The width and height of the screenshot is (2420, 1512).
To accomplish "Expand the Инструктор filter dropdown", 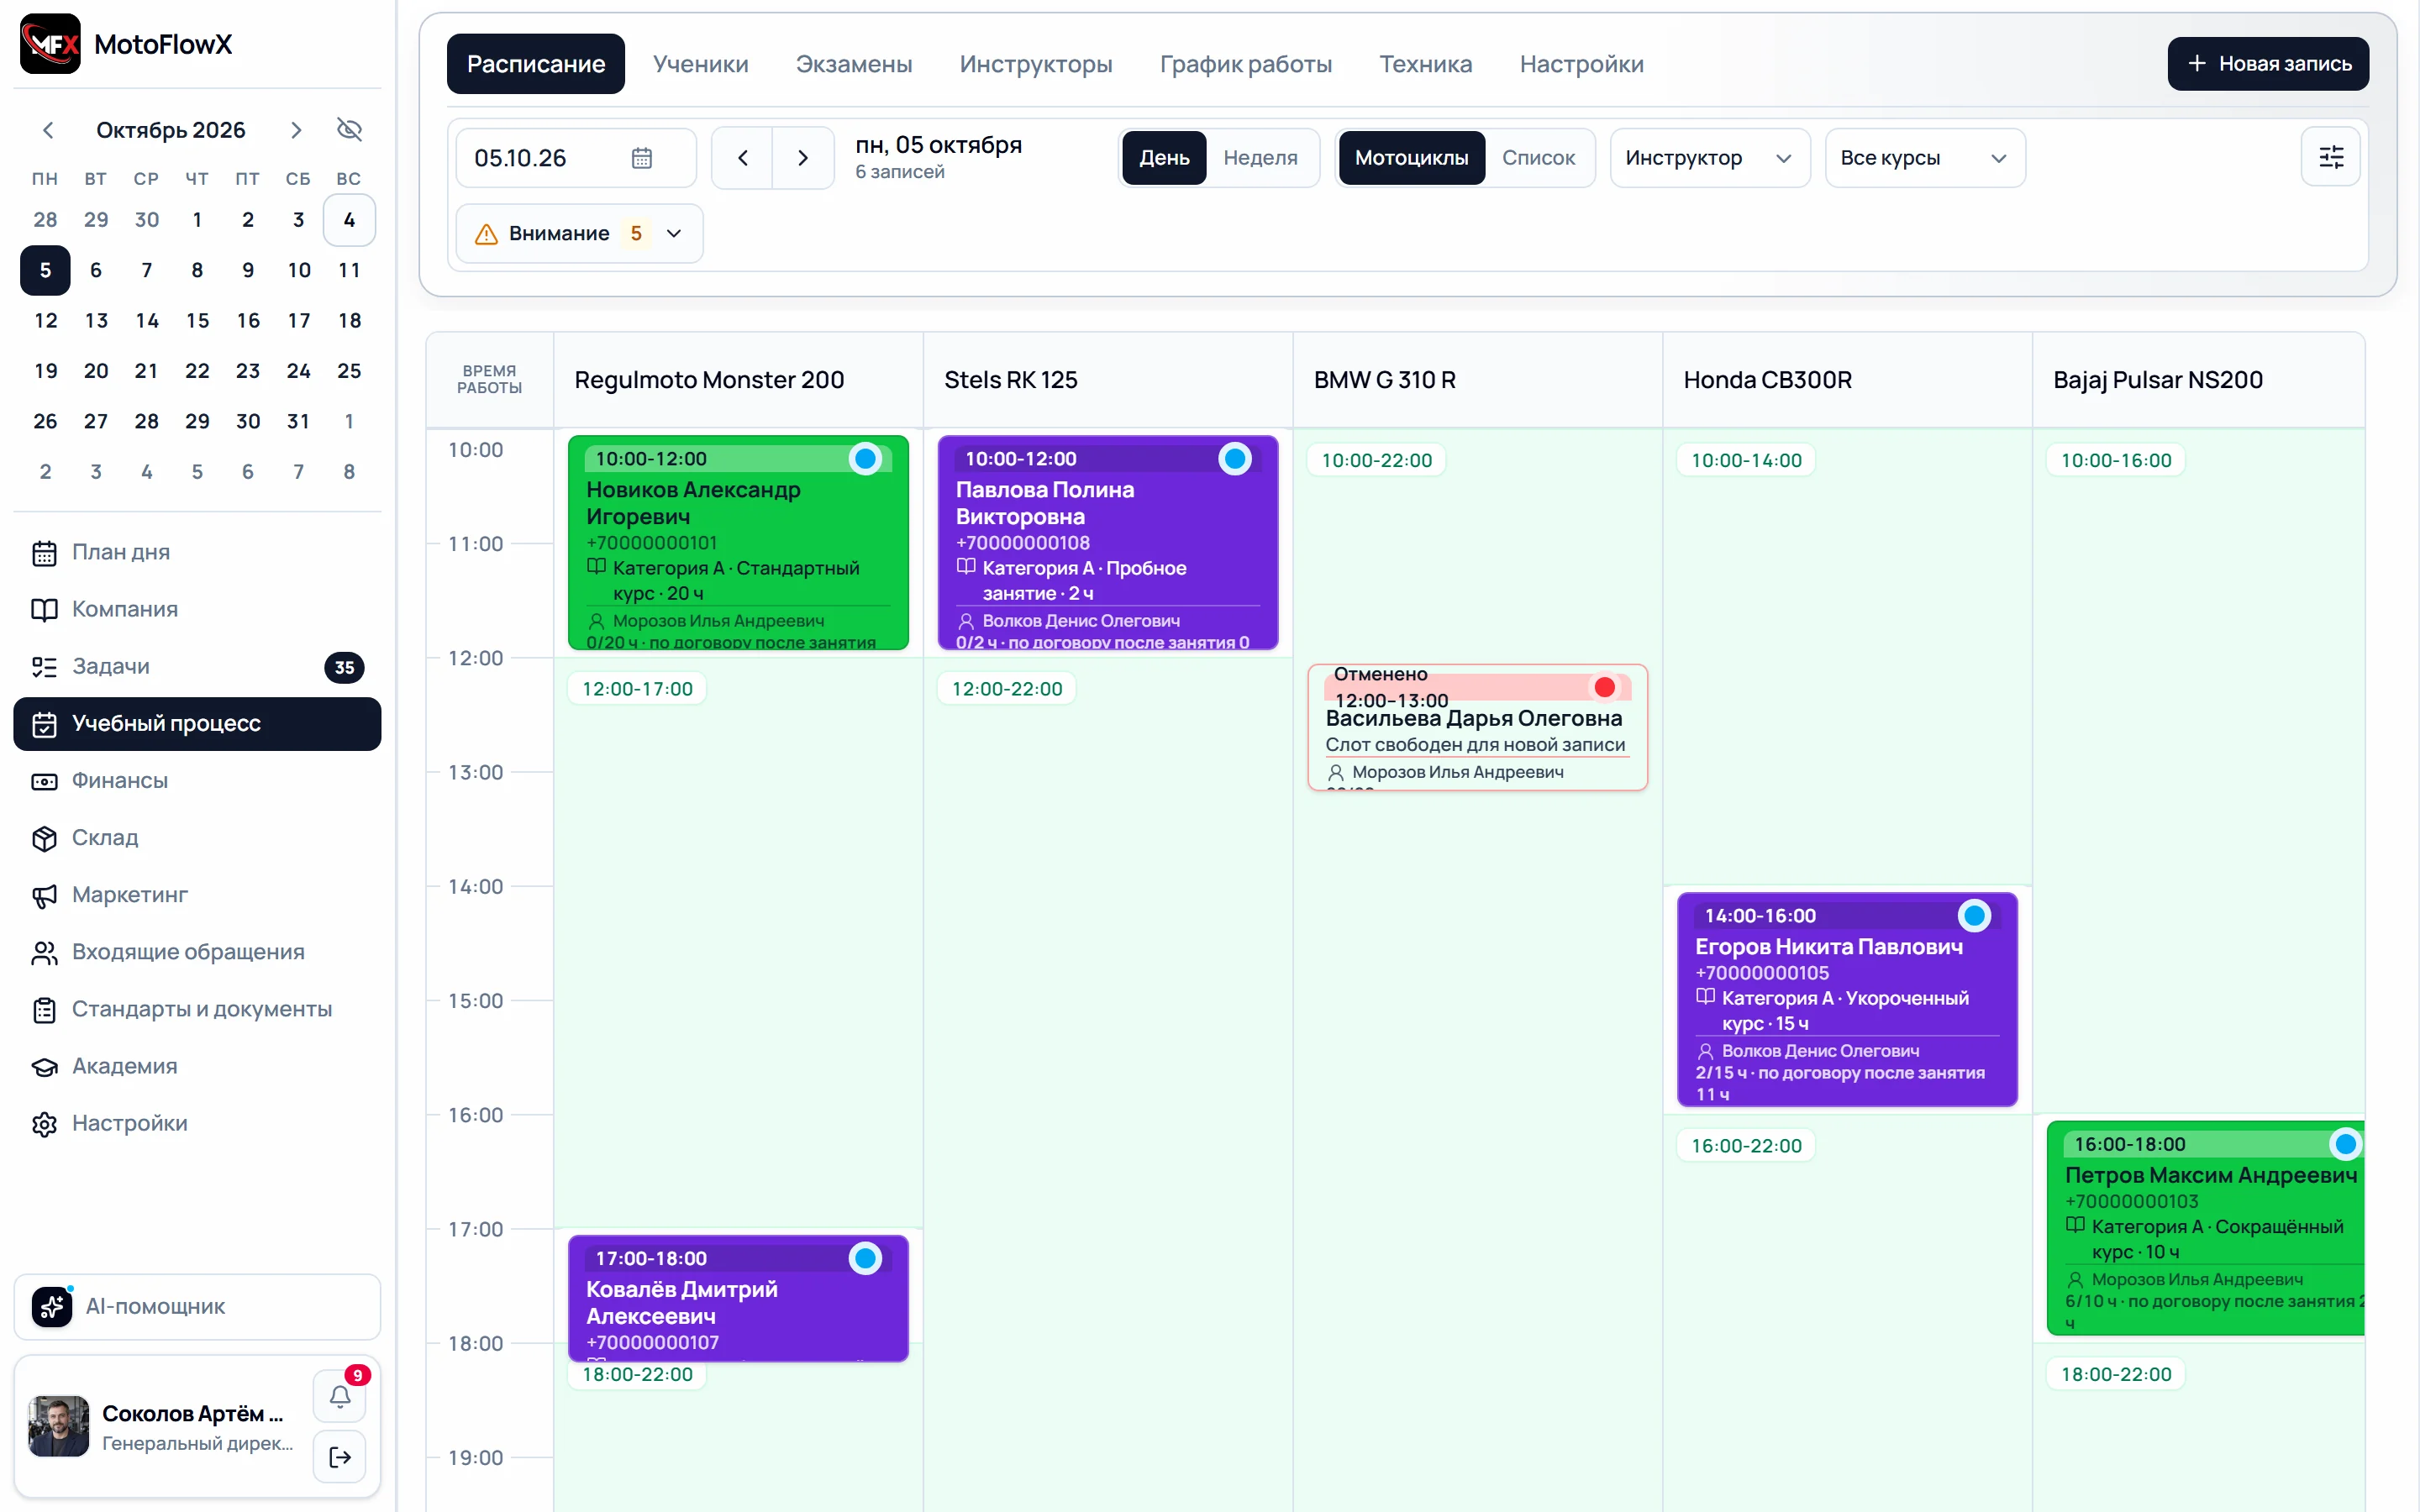I will [1709, 158].
